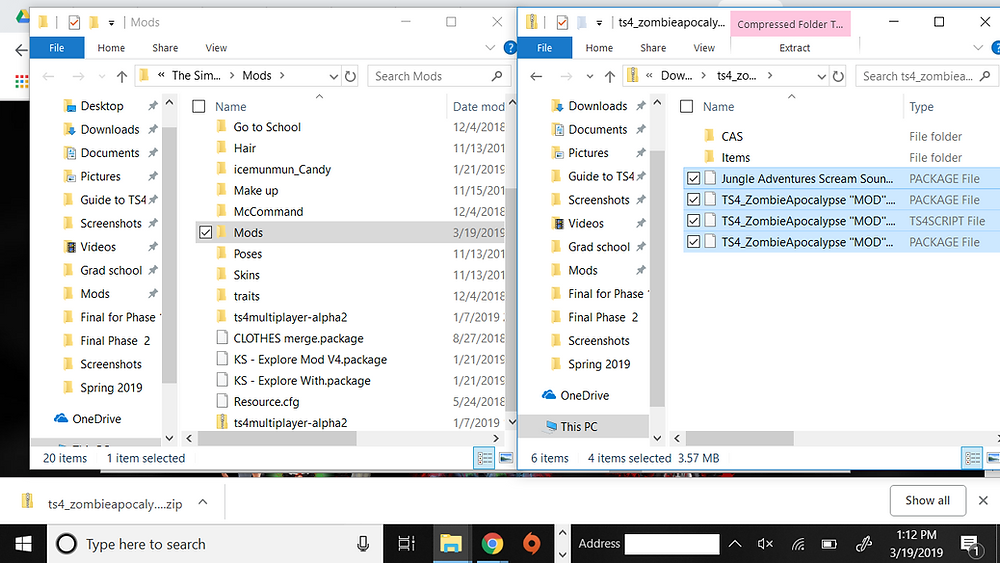The image size is (1000, 563).
Task: Toggle select-all checkbox in zombieapocalypse window header
Action: click(687, 106)
